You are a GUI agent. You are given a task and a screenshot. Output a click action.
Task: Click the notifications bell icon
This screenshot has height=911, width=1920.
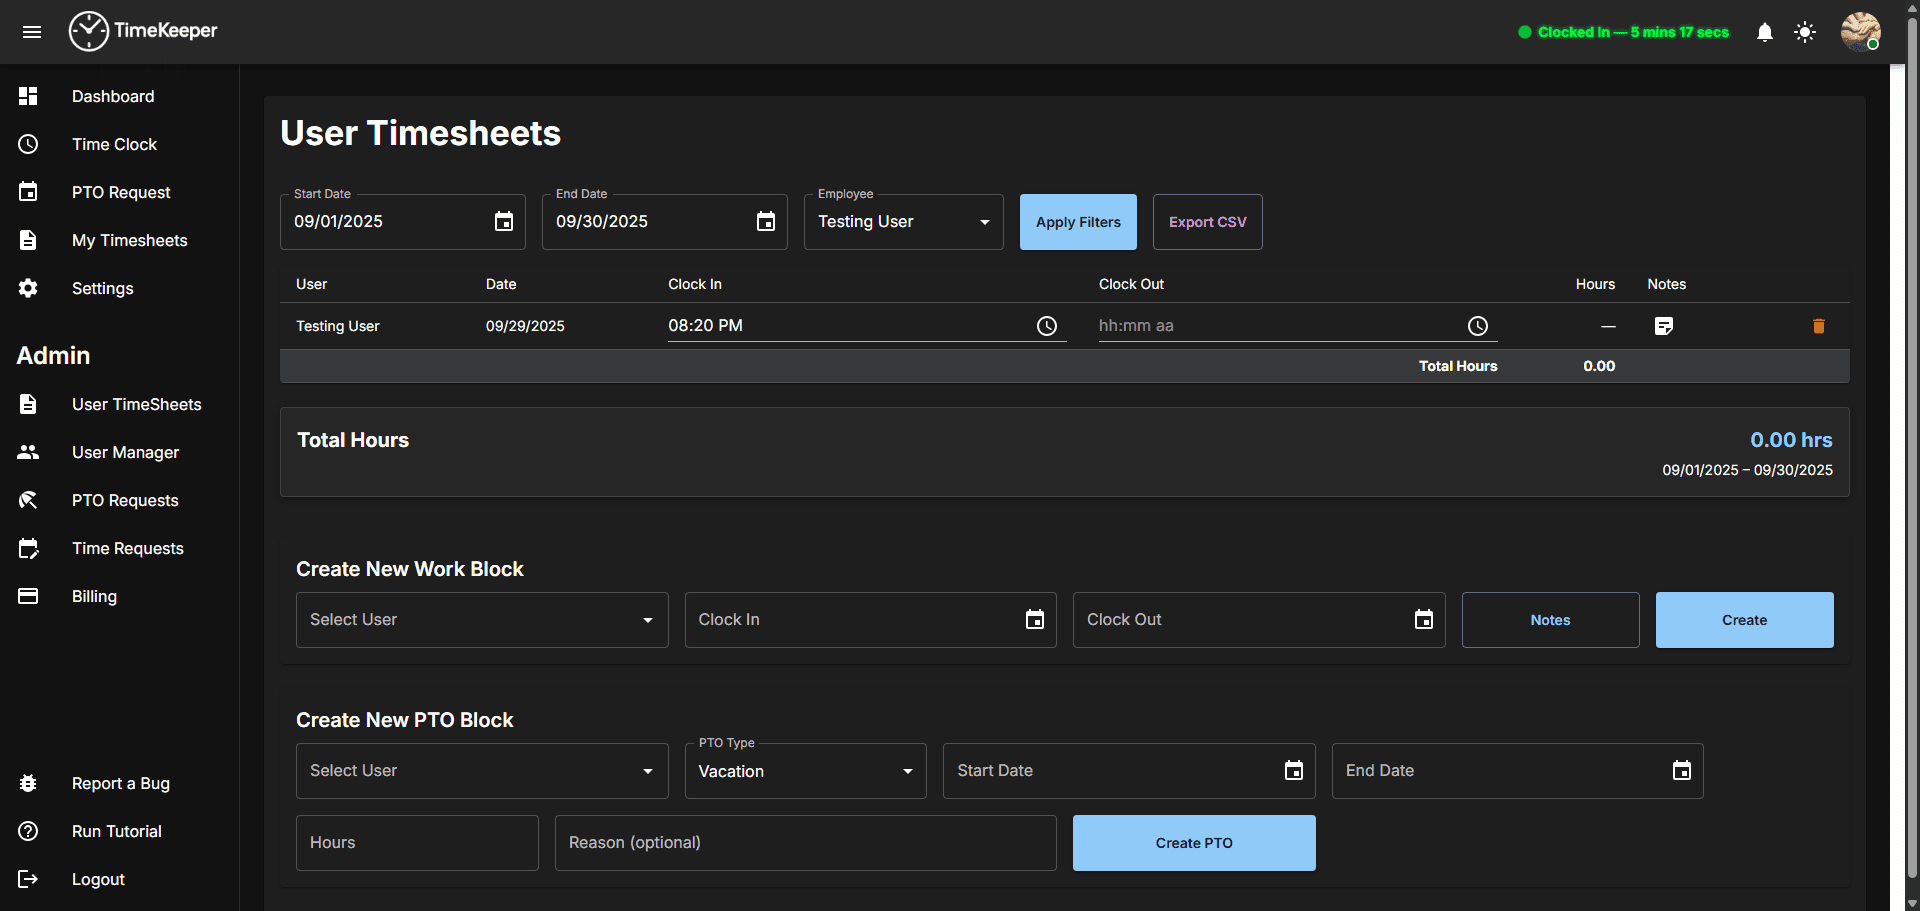[x=1765, y=32]
